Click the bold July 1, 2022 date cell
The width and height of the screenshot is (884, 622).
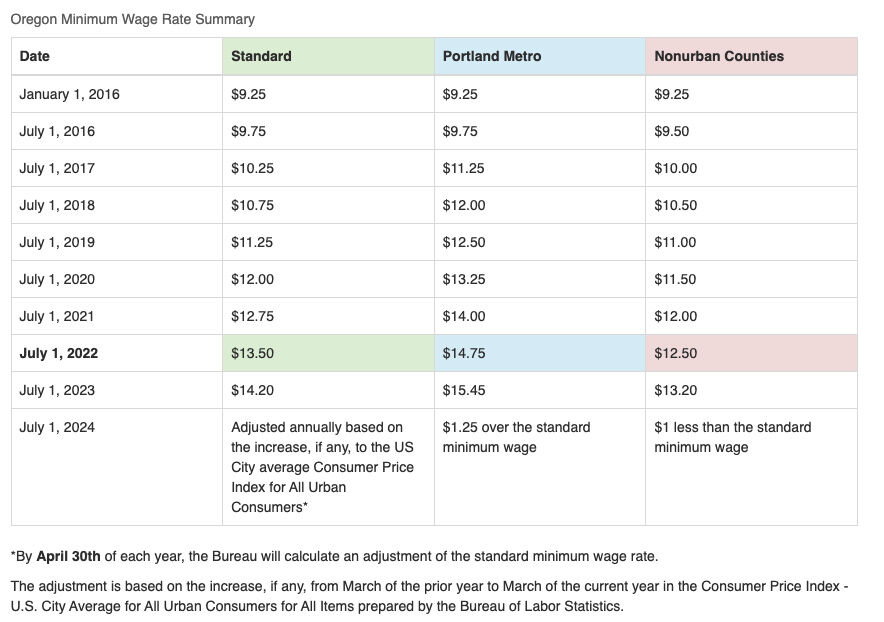[117, 354]
